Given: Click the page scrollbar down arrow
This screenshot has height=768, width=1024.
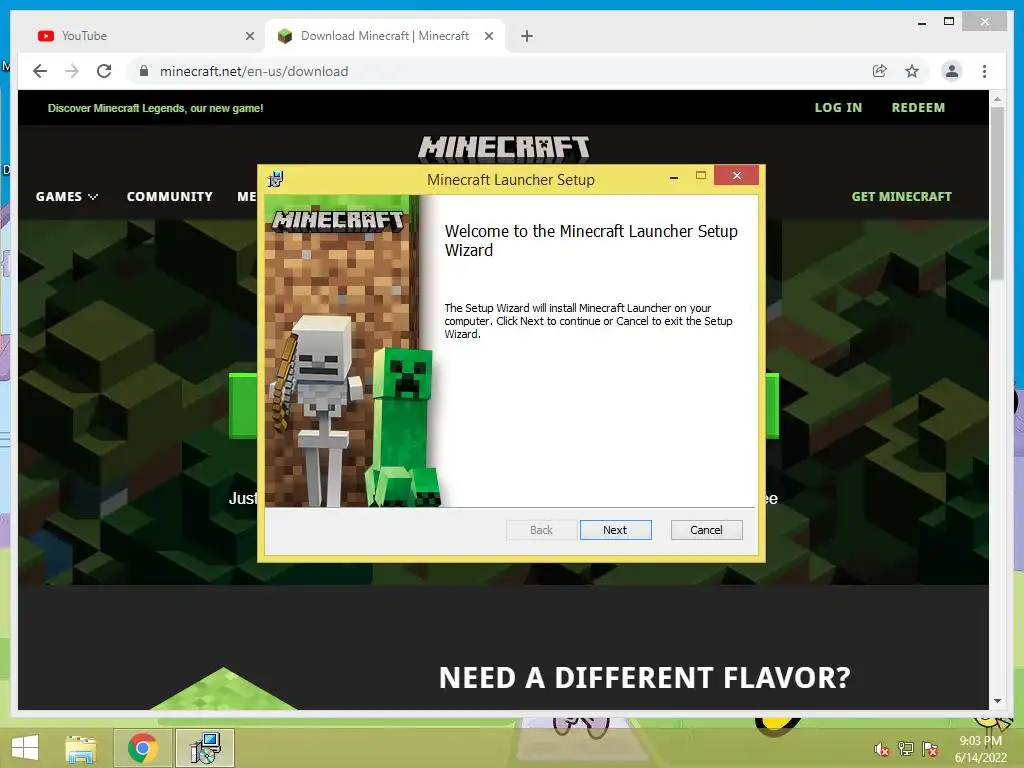Looking at the screenshot, I should point(997,701).
